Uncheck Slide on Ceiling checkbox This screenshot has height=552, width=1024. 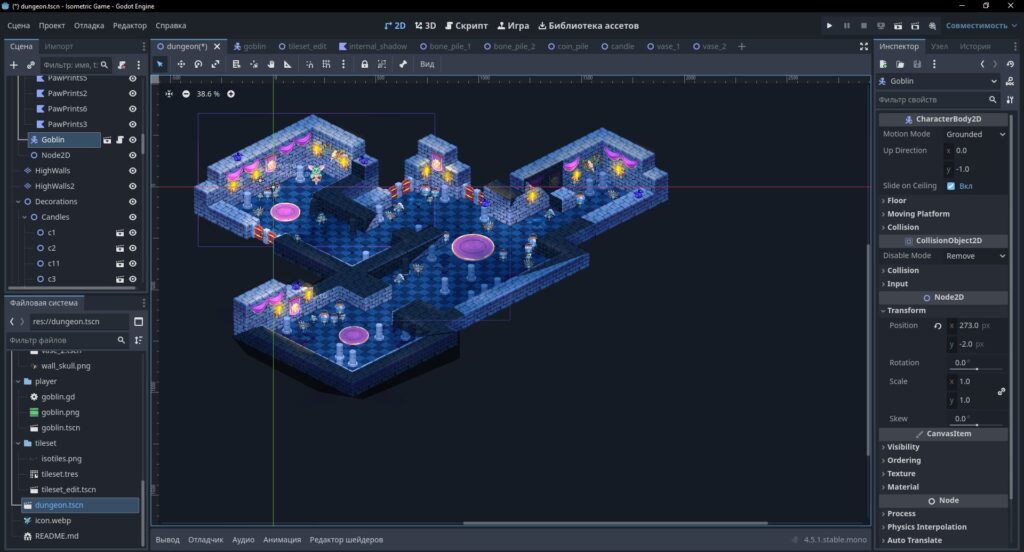[x=951, y=186]
